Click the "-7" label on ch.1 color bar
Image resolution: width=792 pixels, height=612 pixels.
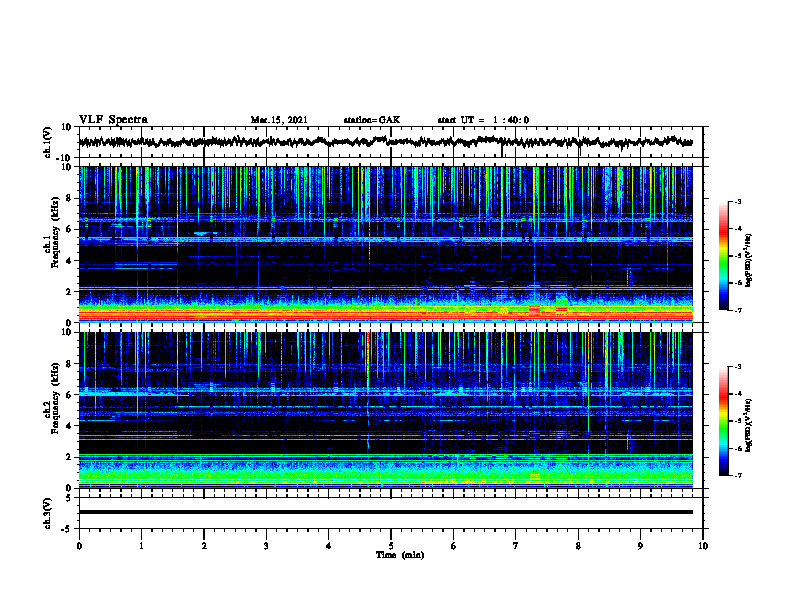point(737,310)
